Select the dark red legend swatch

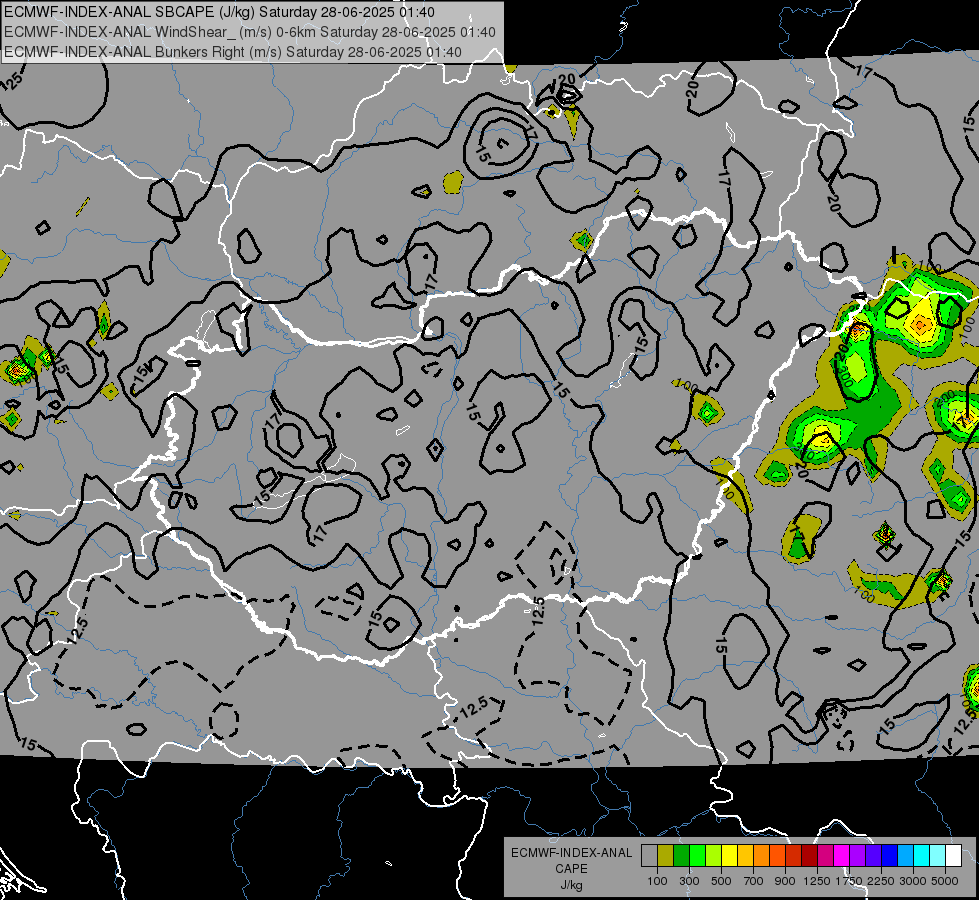tap(809, 855)
